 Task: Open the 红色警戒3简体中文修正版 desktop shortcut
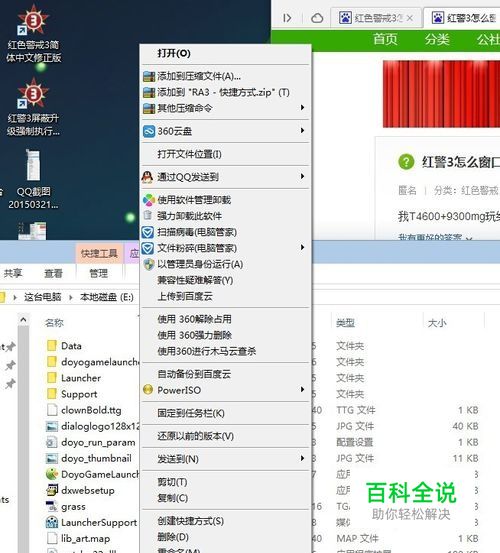(x=33, y=34)
